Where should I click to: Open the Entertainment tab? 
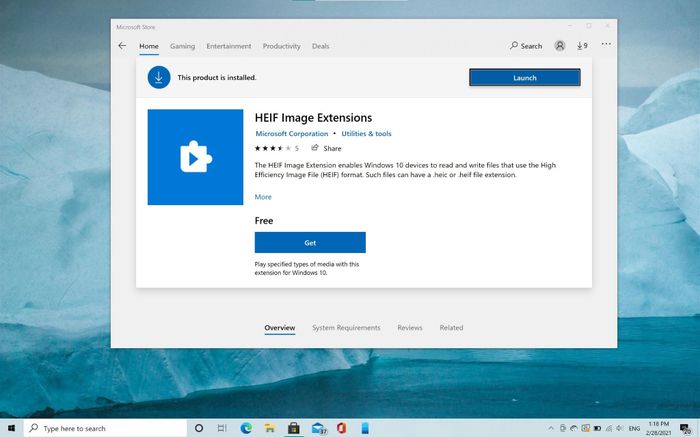pos(229,46)
